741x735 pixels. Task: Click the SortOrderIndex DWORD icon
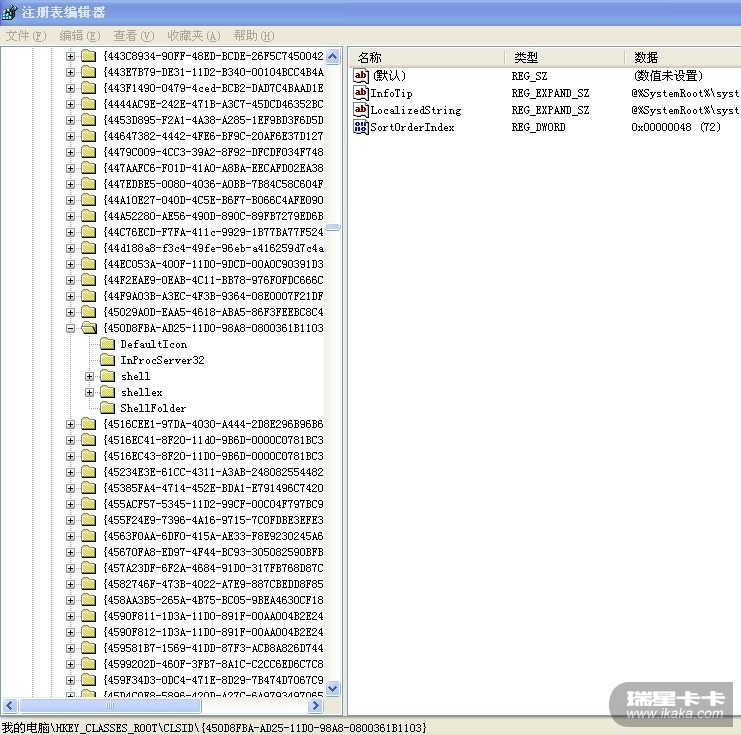coord(361,127)
